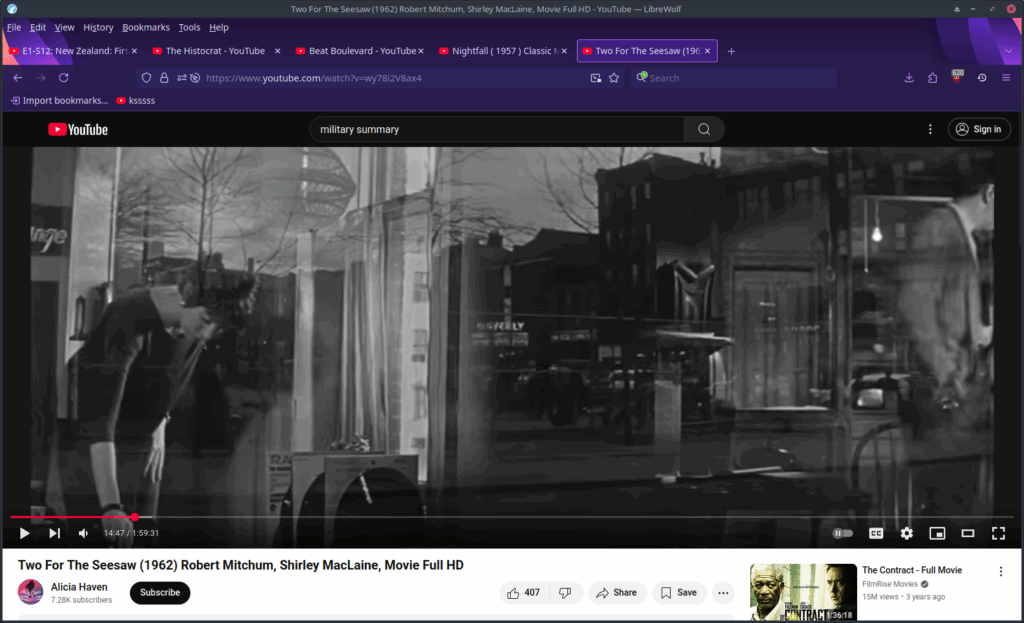The width and height of the screenshot is (1024, 623).
Task: Expand the list all tabs dropdown
Action: pos(1008,51)
